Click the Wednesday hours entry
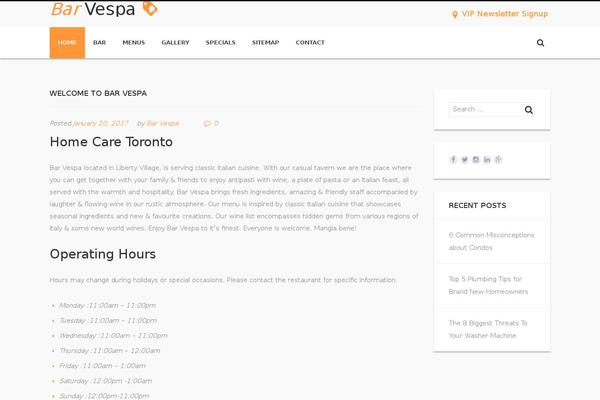600x400 pixels. click(113, 336)
